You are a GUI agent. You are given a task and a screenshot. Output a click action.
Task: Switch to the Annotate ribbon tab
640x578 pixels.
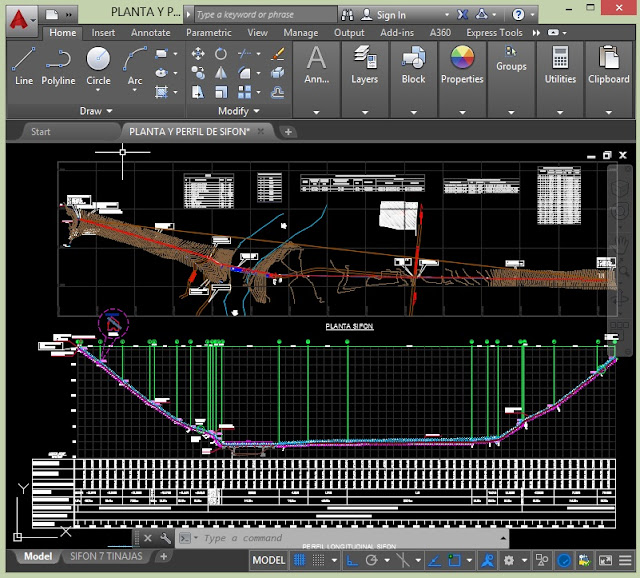(150, 32)
